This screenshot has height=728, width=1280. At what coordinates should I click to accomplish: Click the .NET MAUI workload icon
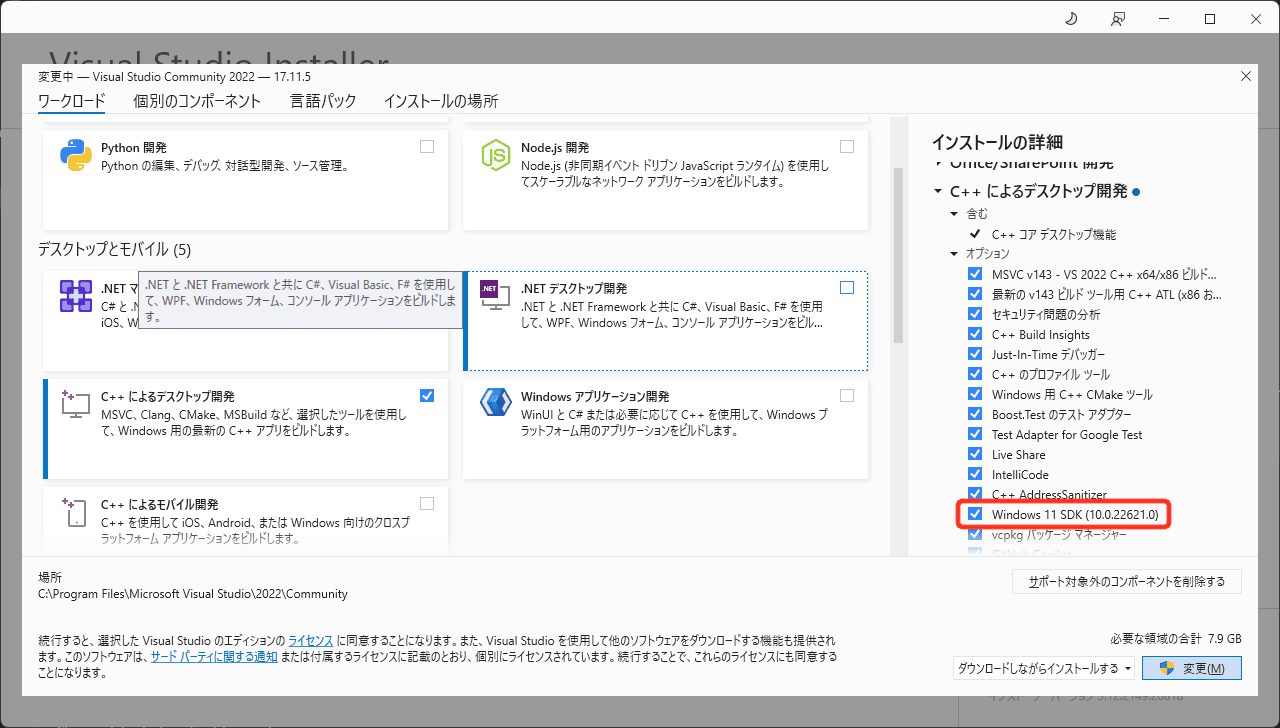pyautogui.click(x=76, y=296)
